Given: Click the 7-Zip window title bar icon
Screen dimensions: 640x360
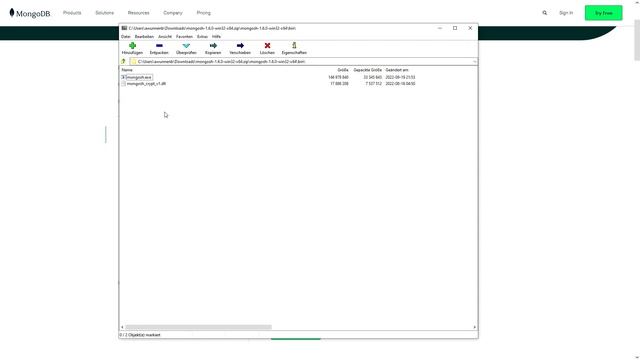Looking at the screenshot, I should pos(124,28).
